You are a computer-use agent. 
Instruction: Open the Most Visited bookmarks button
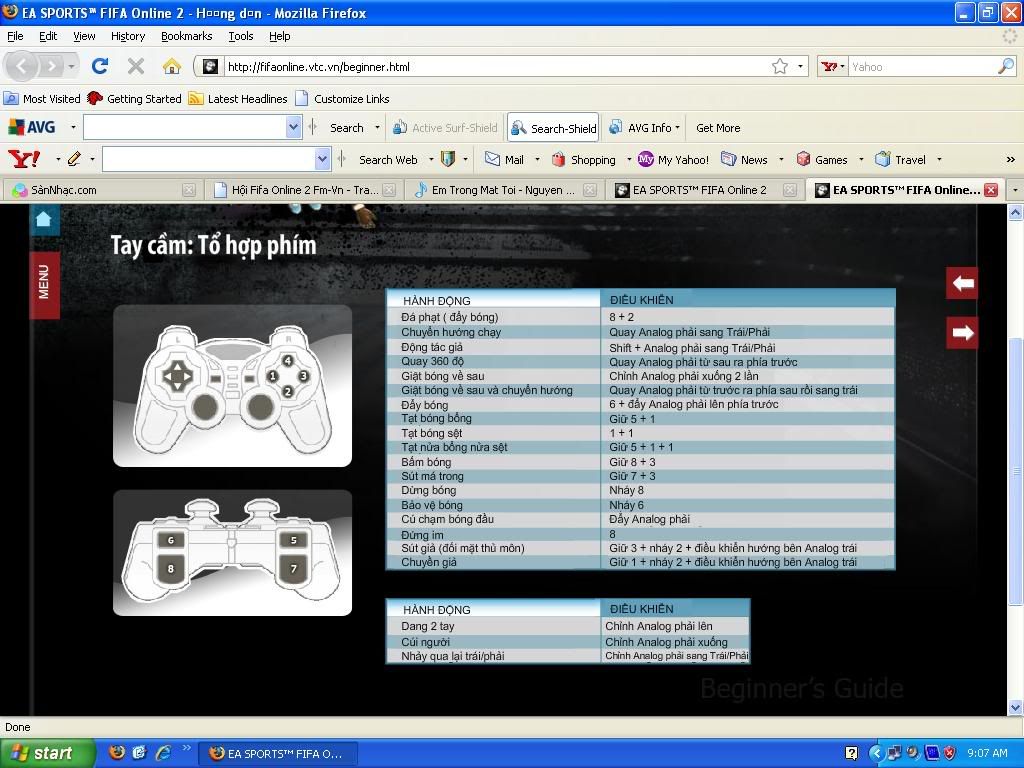pos(42,99)
